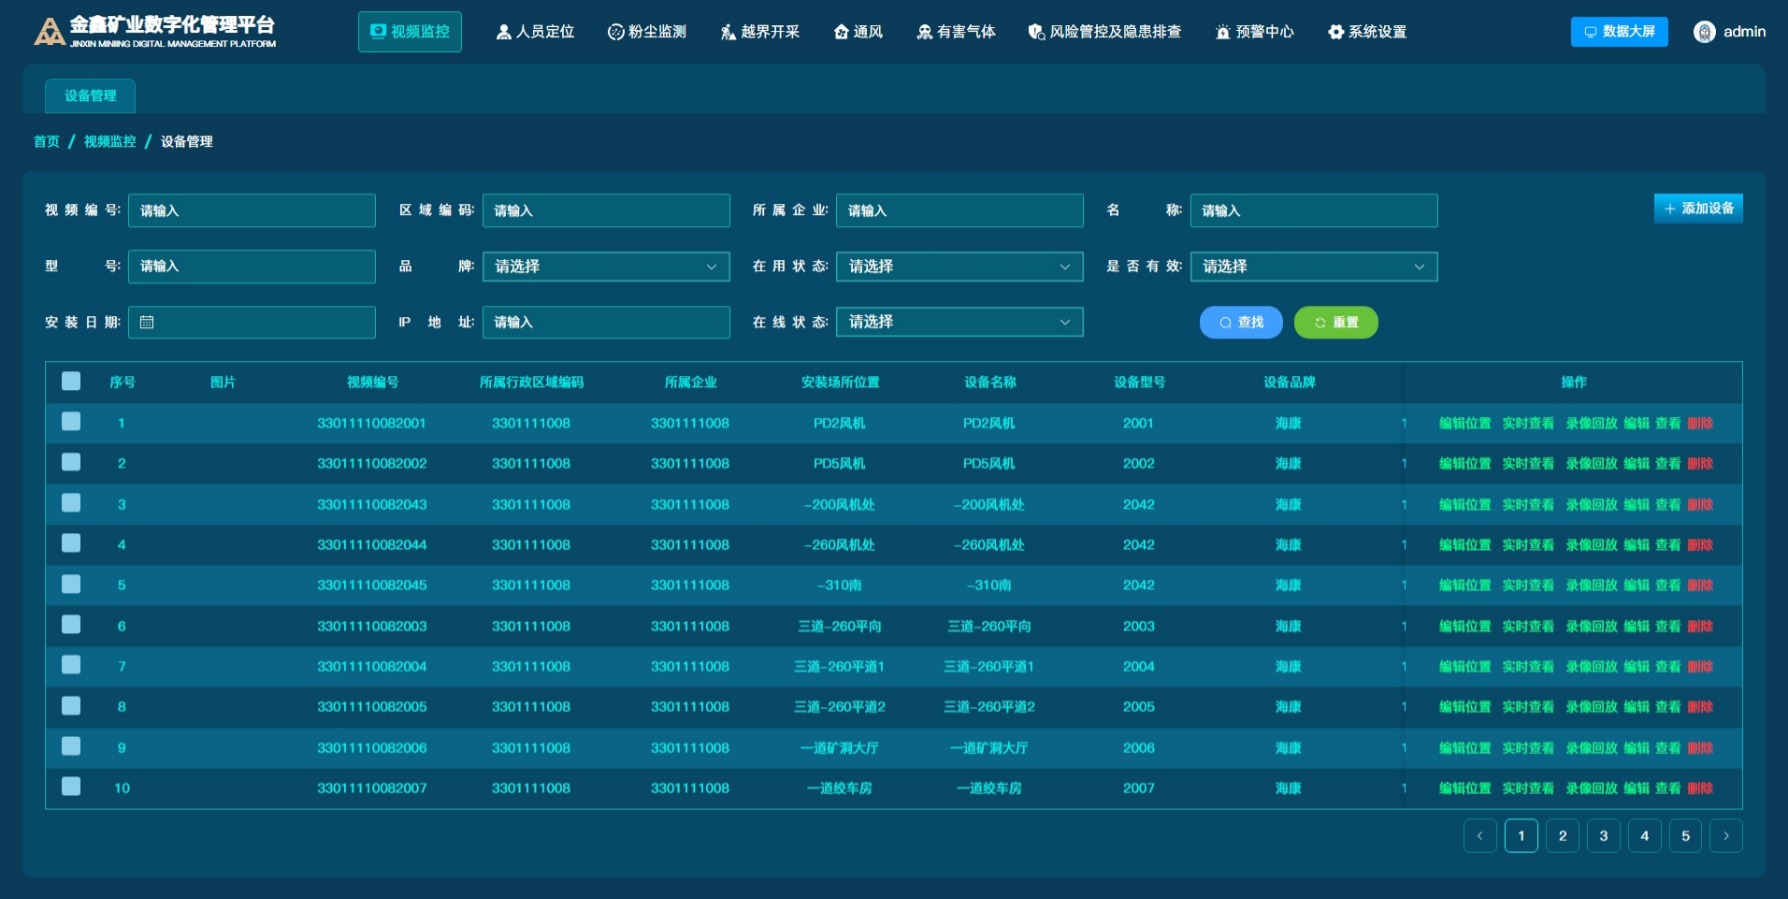1788x899 pixels.
Task: Click the Jinxin mining platform logo icon
Action: point(49,32)
